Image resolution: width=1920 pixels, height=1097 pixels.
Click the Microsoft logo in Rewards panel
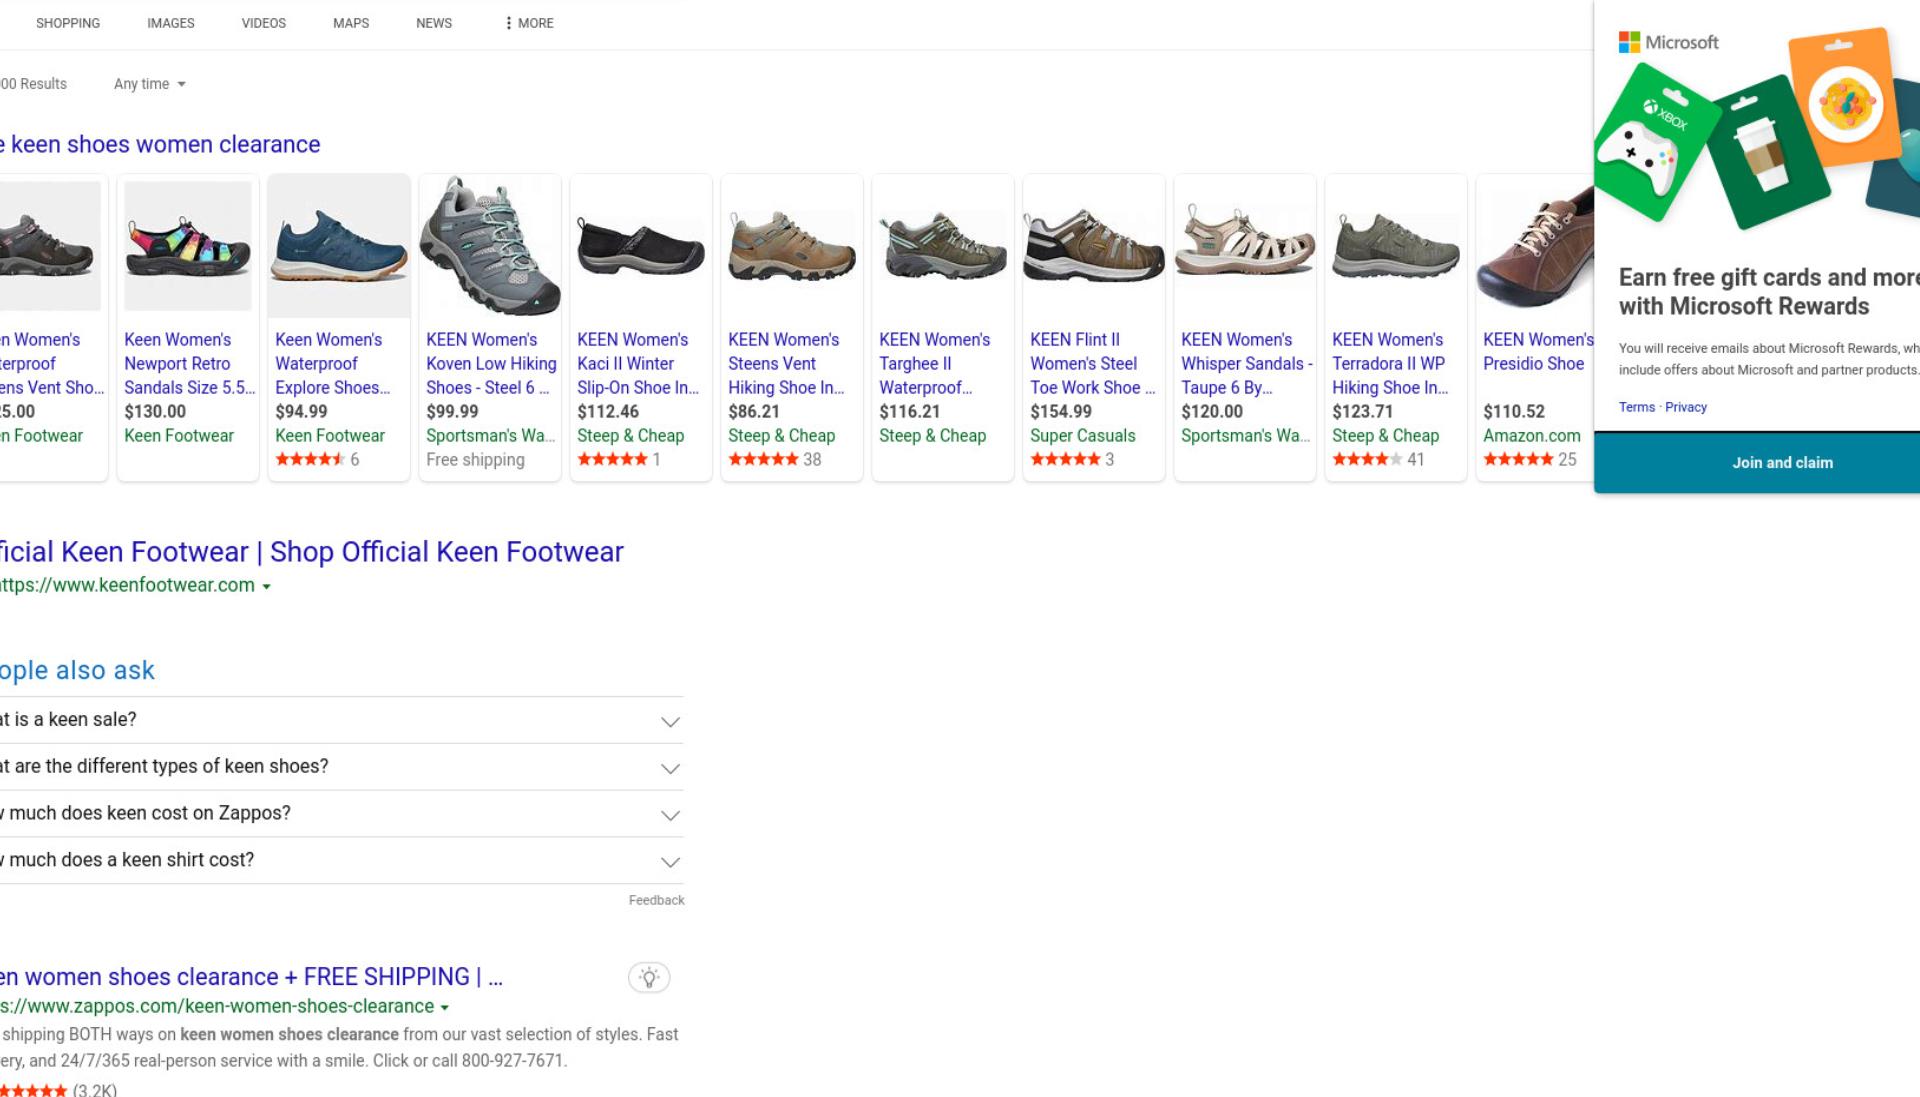[x=1669, y=42]
